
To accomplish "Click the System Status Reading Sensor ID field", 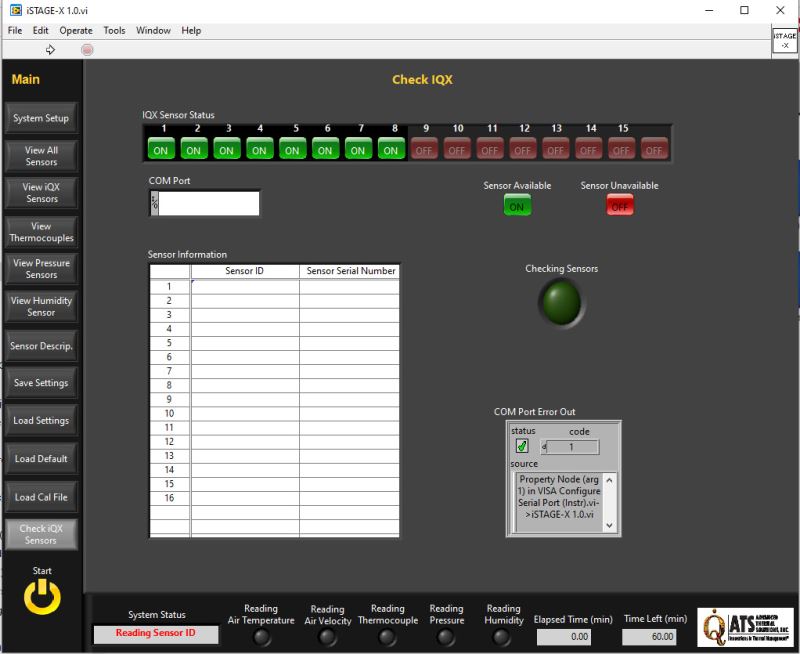I will (156, 633).
